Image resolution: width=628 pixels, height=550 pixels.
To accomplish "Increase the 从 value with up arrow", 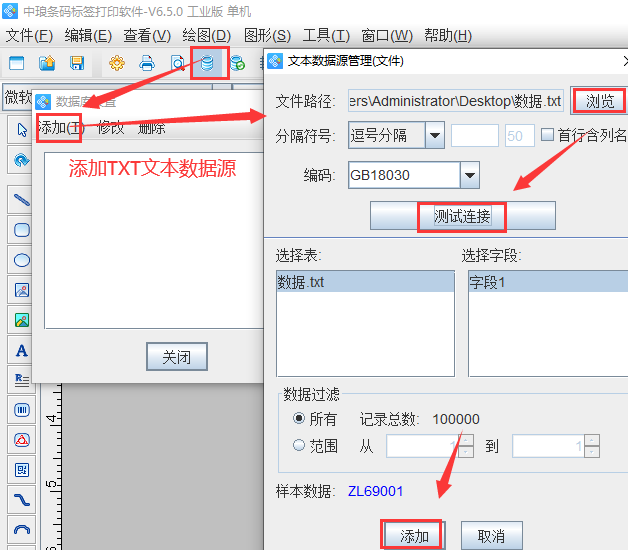I will (x=466, y=440).
